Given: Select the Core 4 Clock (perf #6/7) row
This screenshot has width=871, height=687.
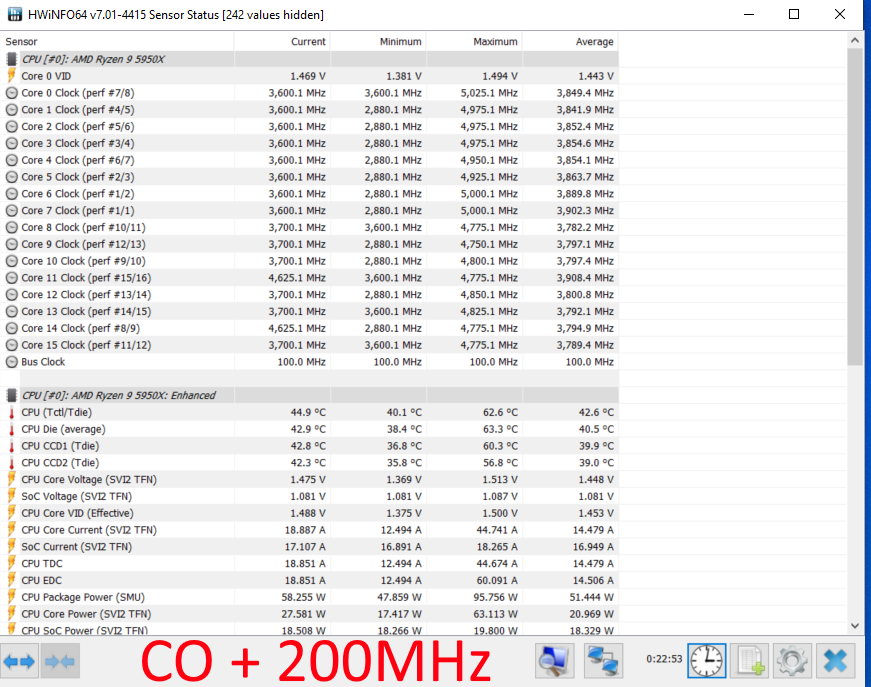Looking at the screenshot, I should pos(309,160).
